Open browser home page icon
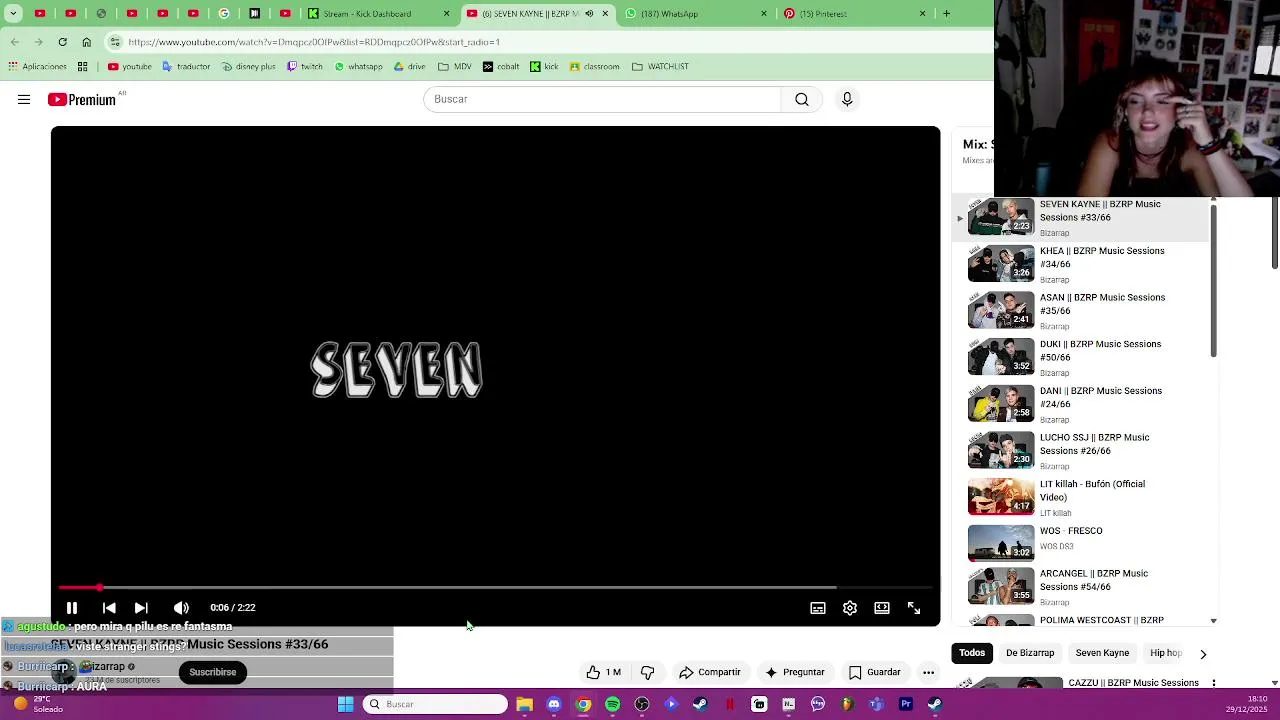Image resolution: width=1280 pixels, height=720 pixels. click(x=86, y=42)
